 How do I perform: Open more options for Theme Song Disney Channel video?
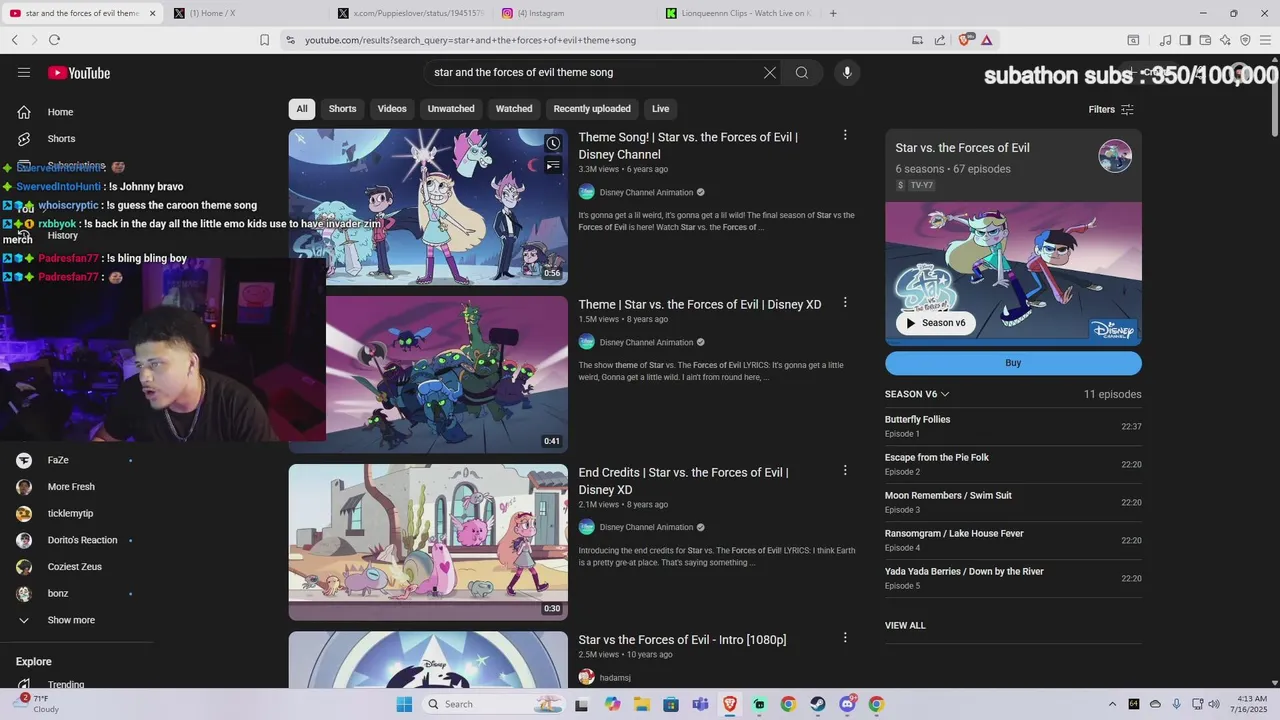click(x=845, y=135)
